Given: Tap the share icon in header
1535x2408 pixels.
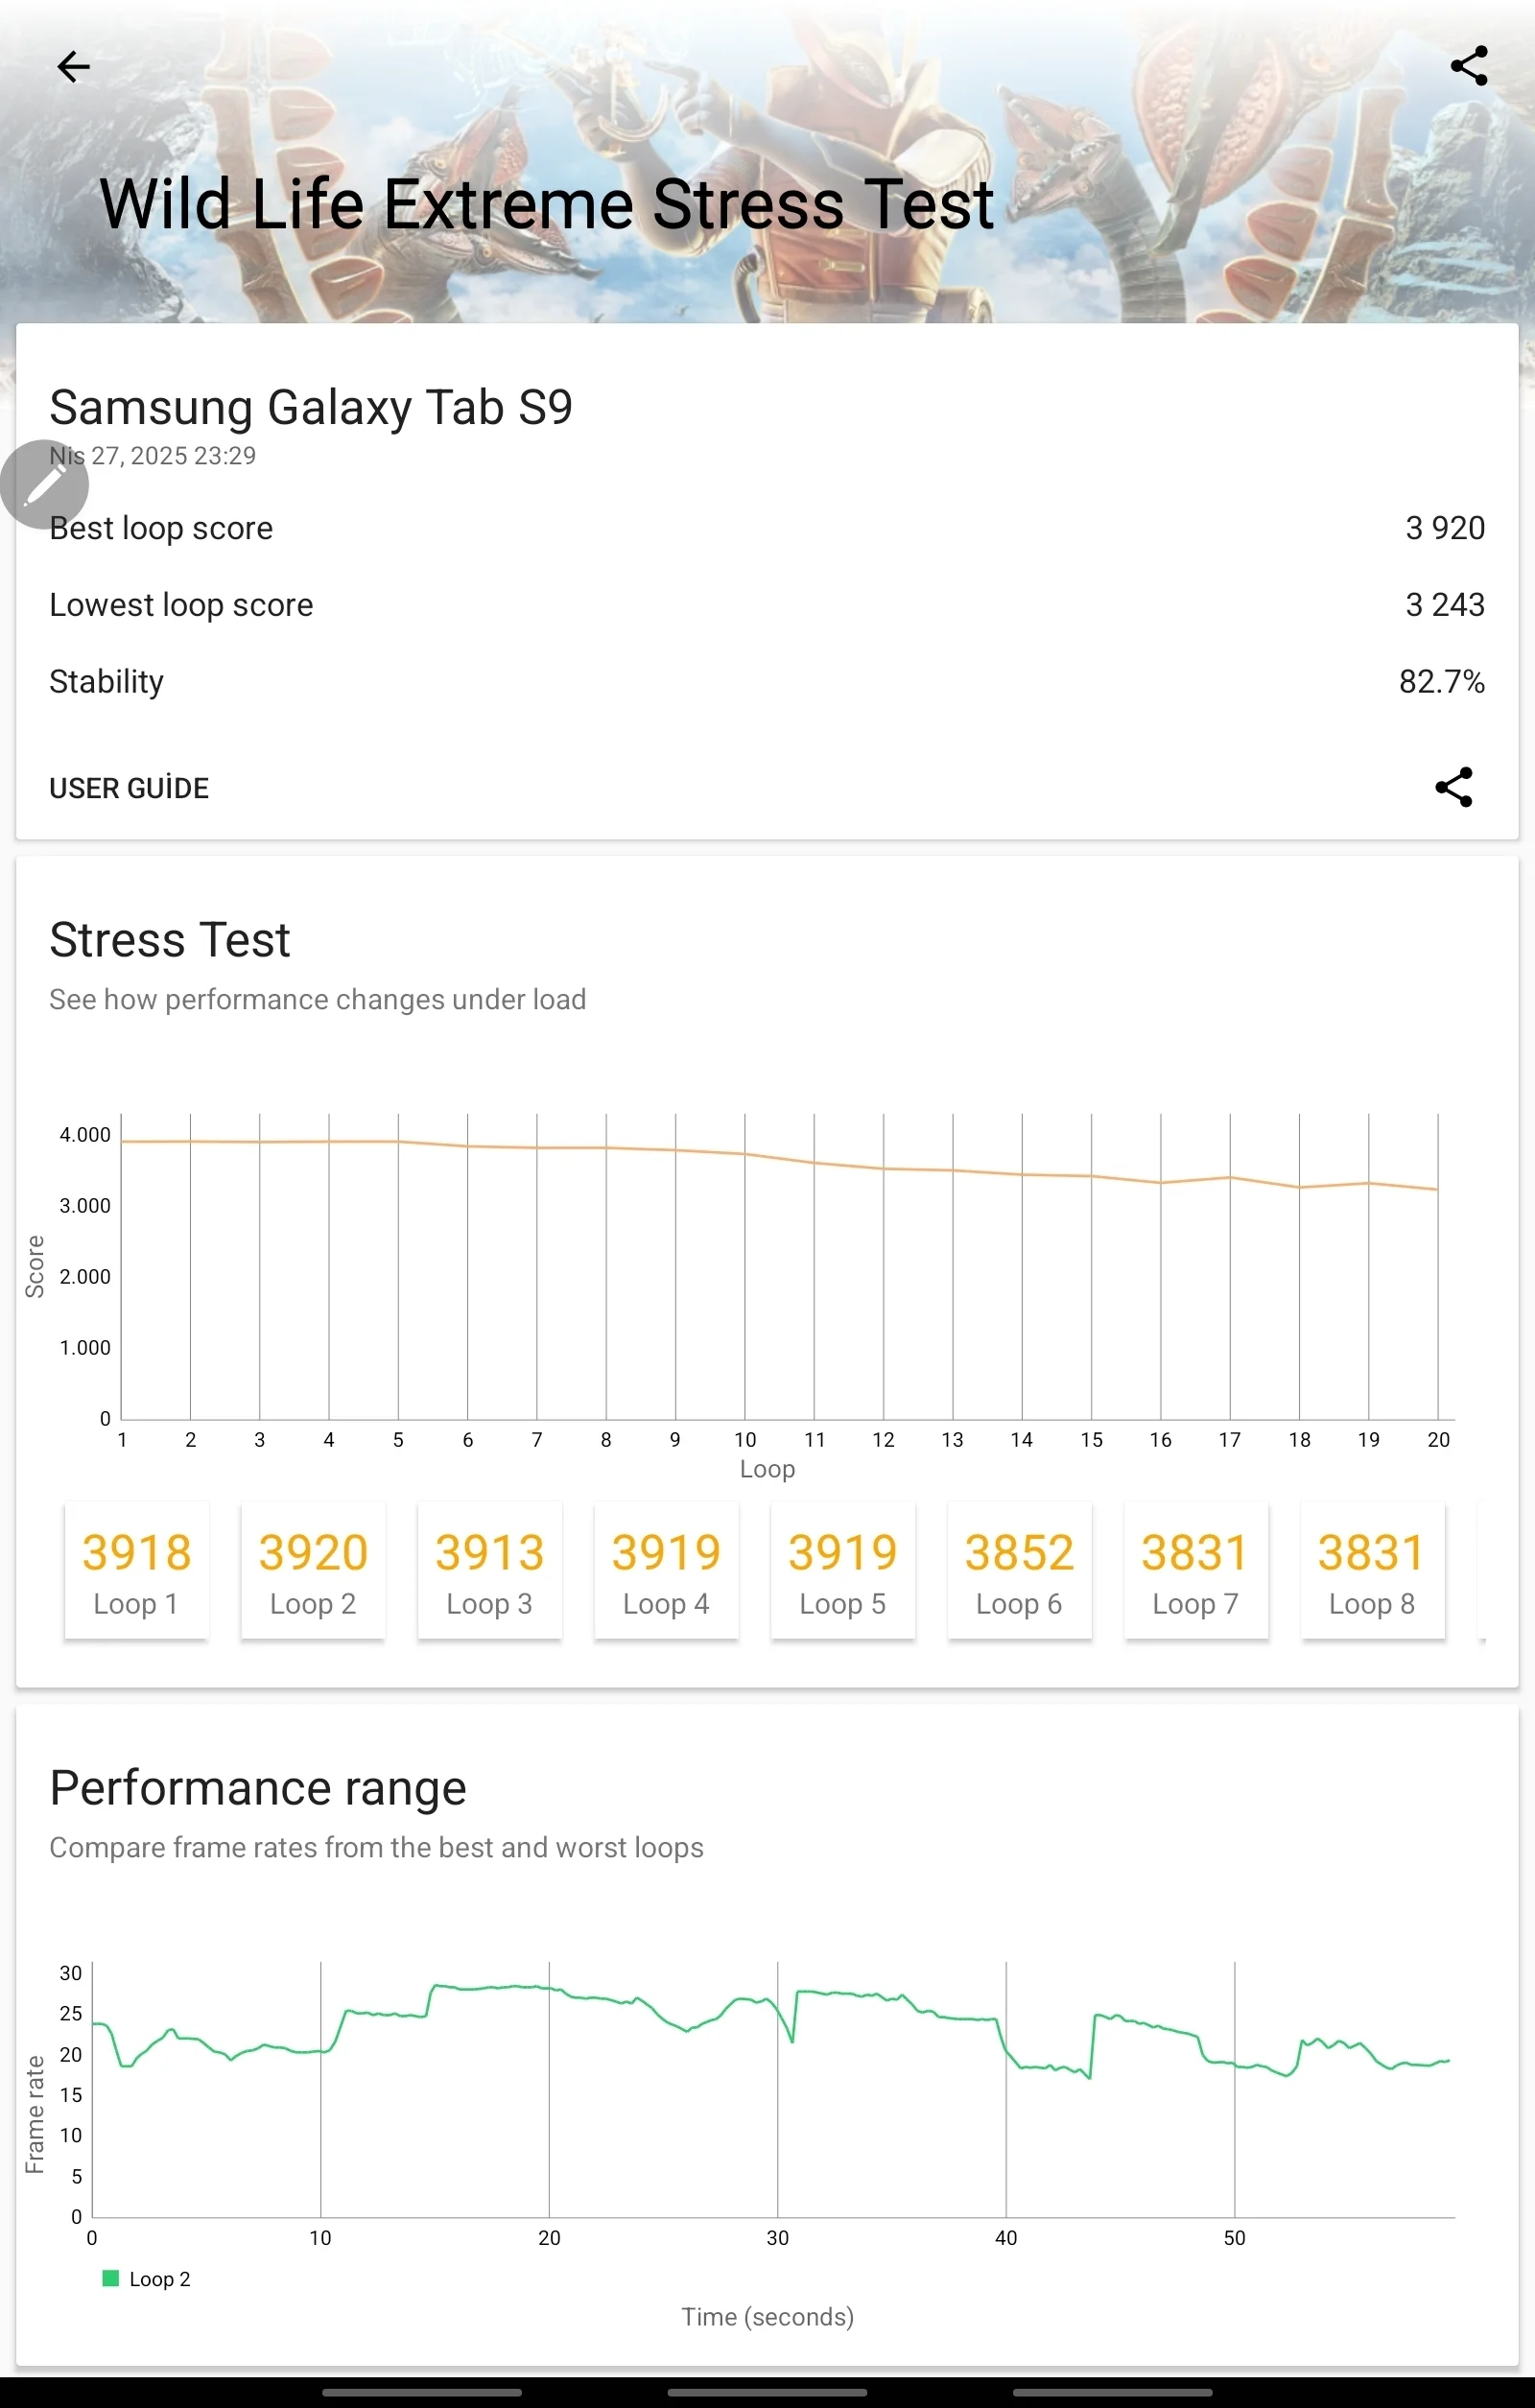Looking at the screenshot, I should click(x=1468, y=66).
